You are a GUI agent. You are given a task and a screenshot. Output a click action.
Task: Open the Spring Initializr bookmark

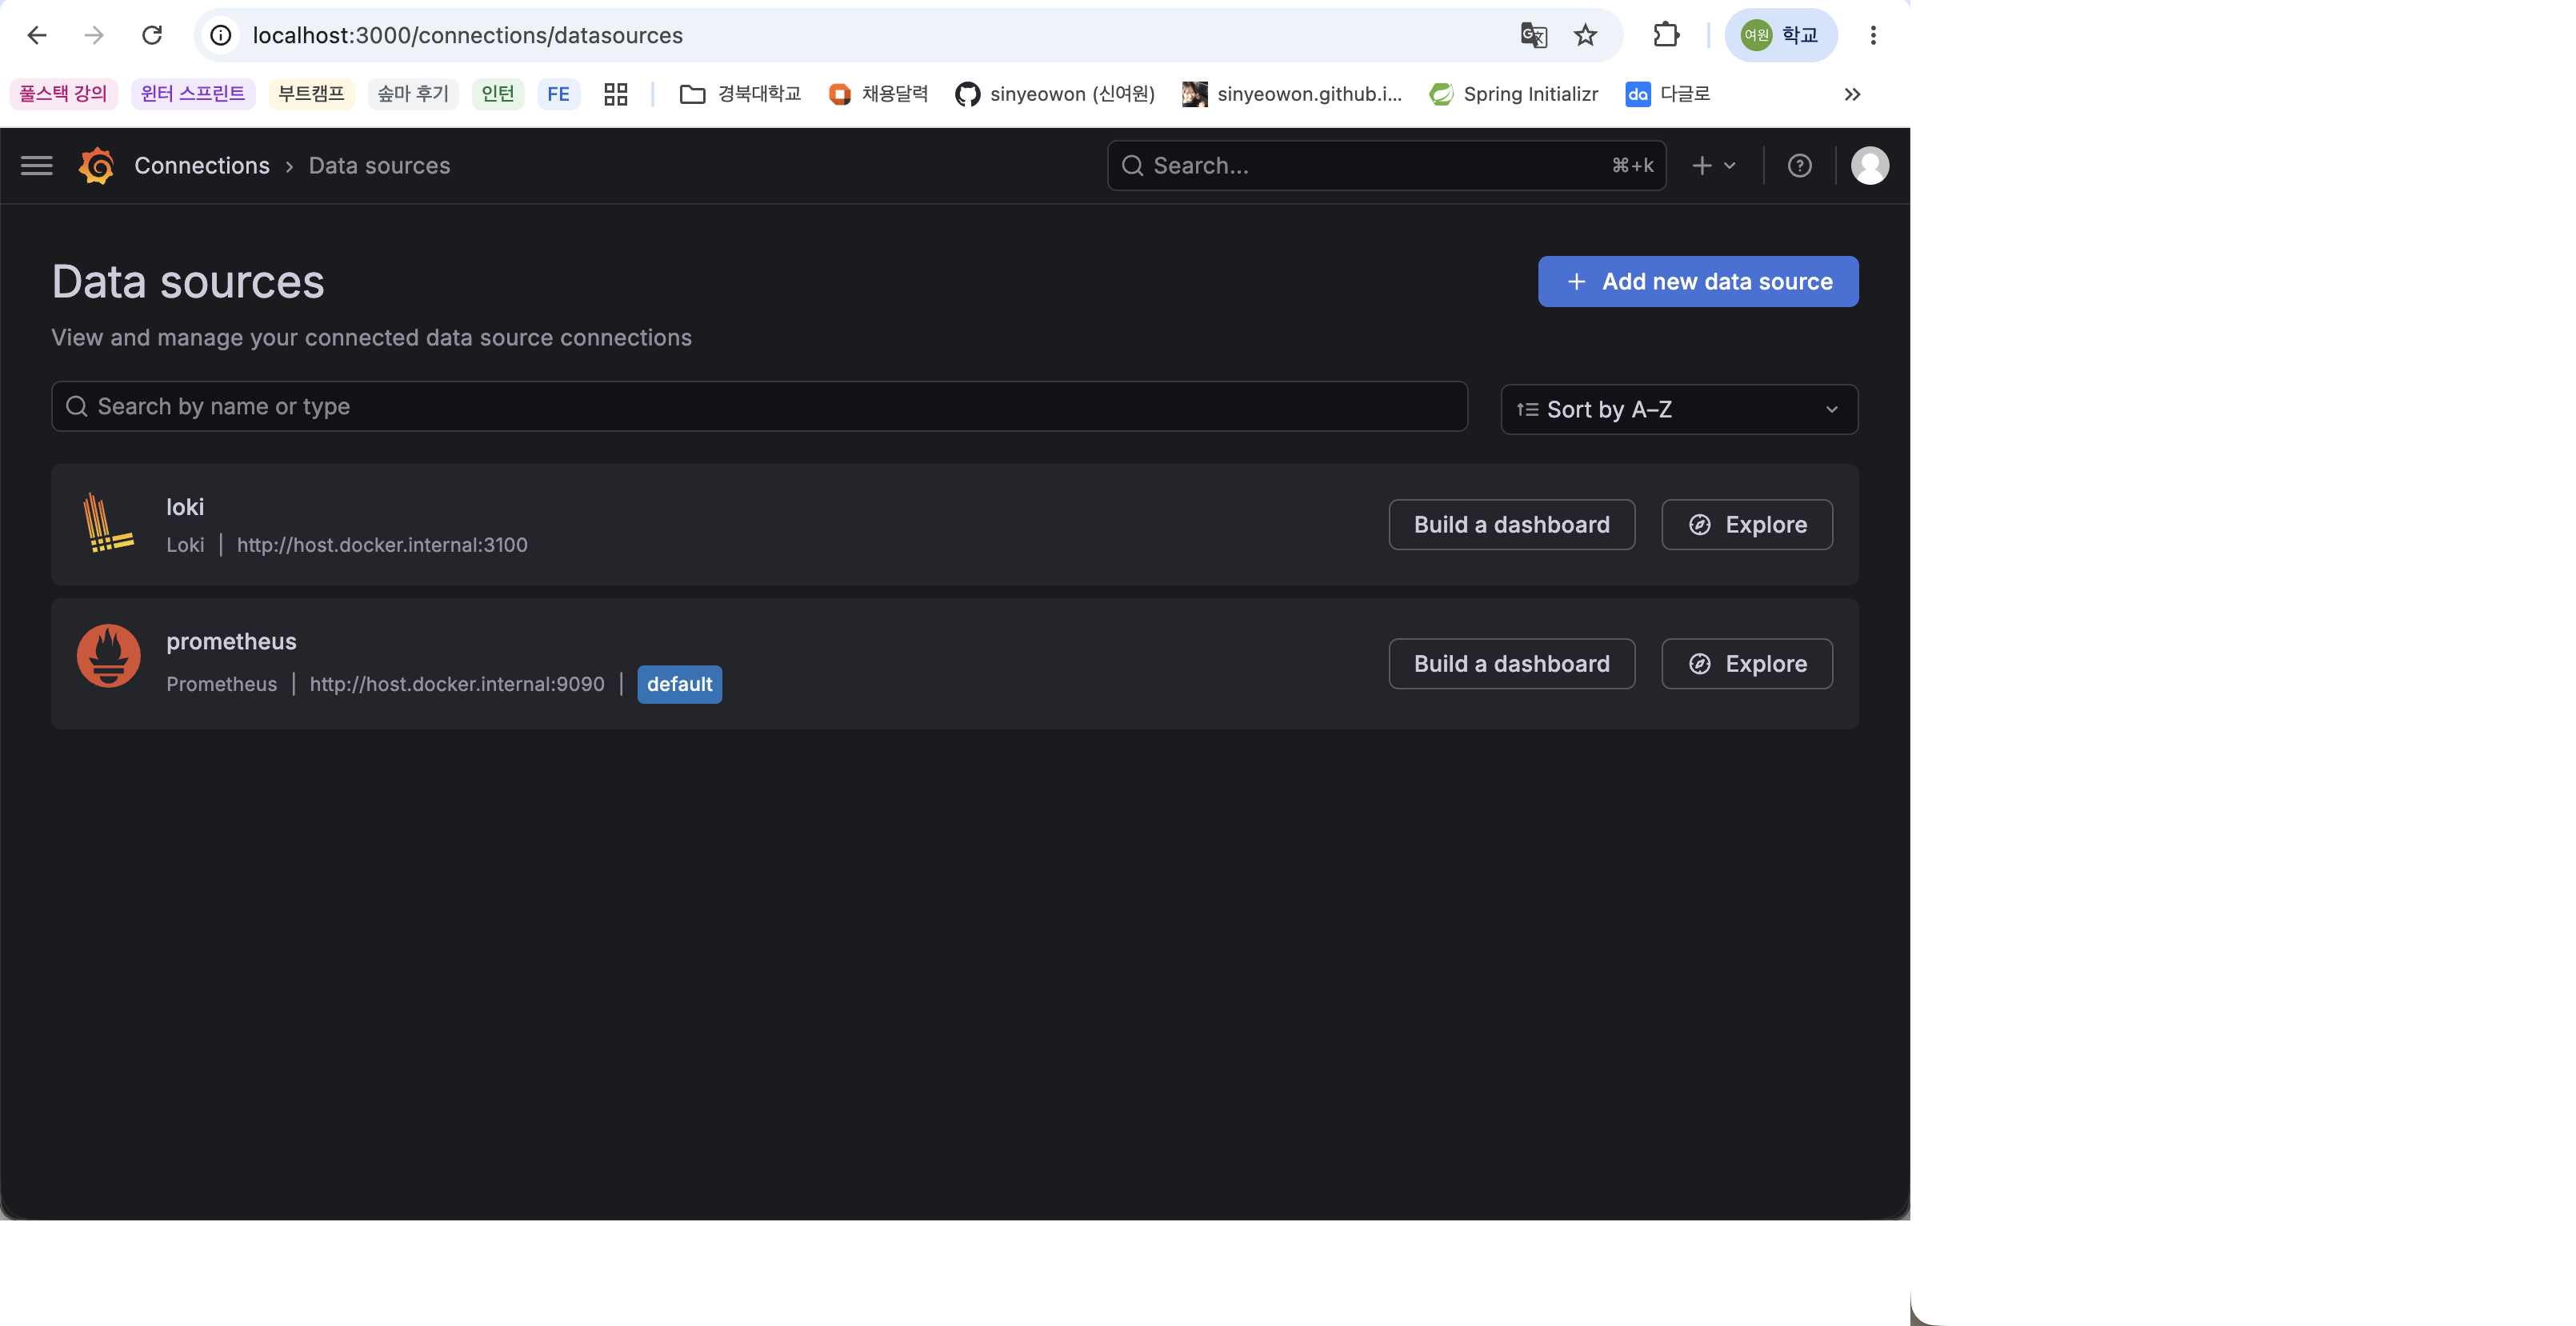1514,94
